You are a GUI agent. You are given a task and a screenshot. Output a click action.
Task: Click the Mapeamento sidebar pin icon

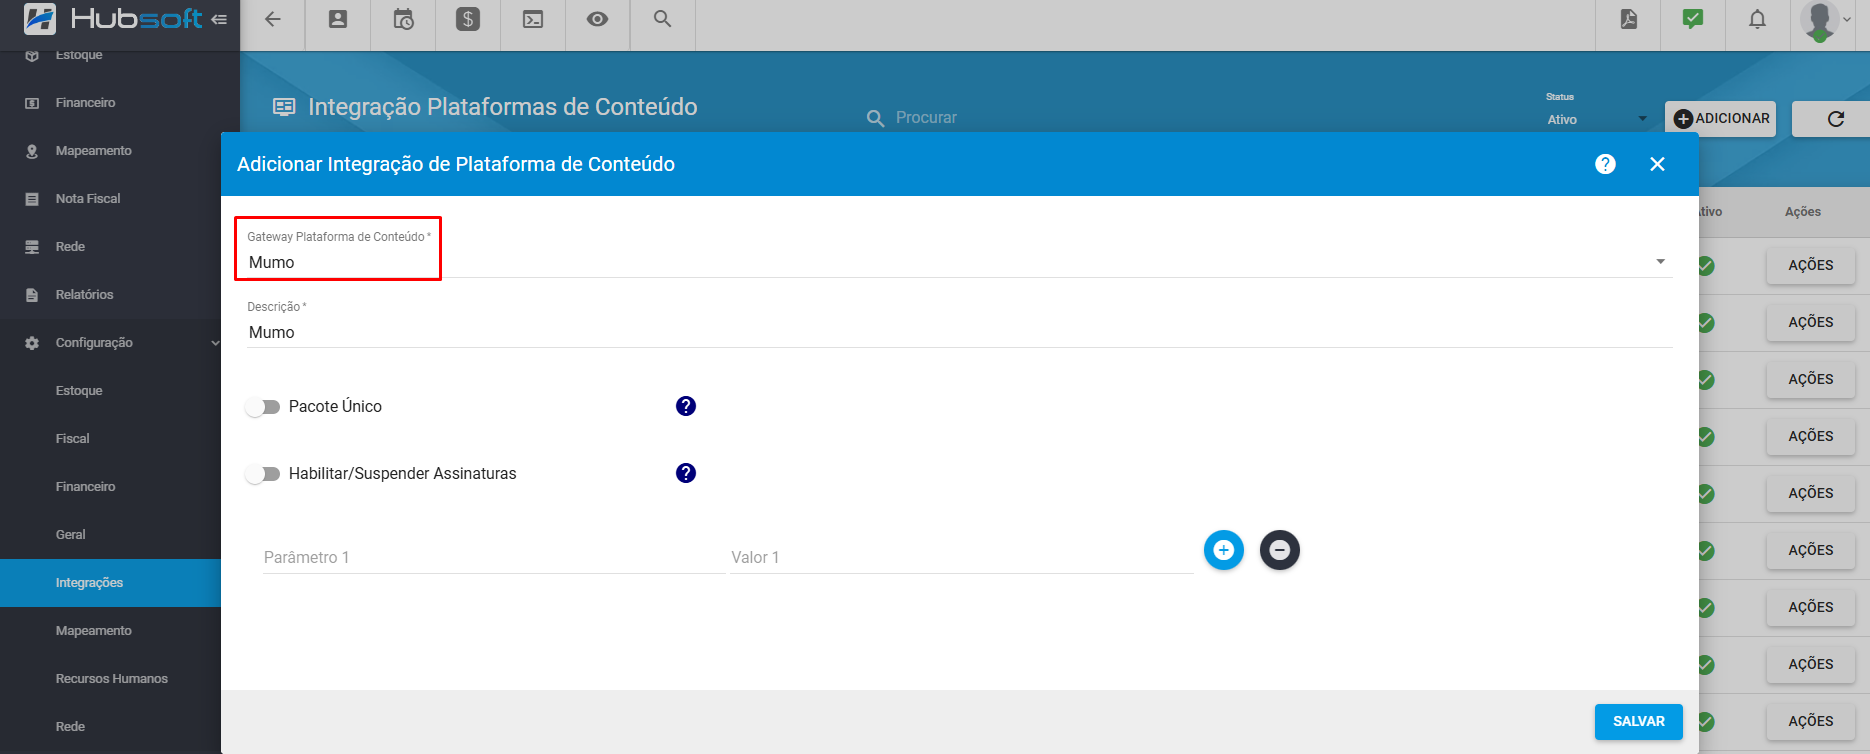tap(32, 151)
